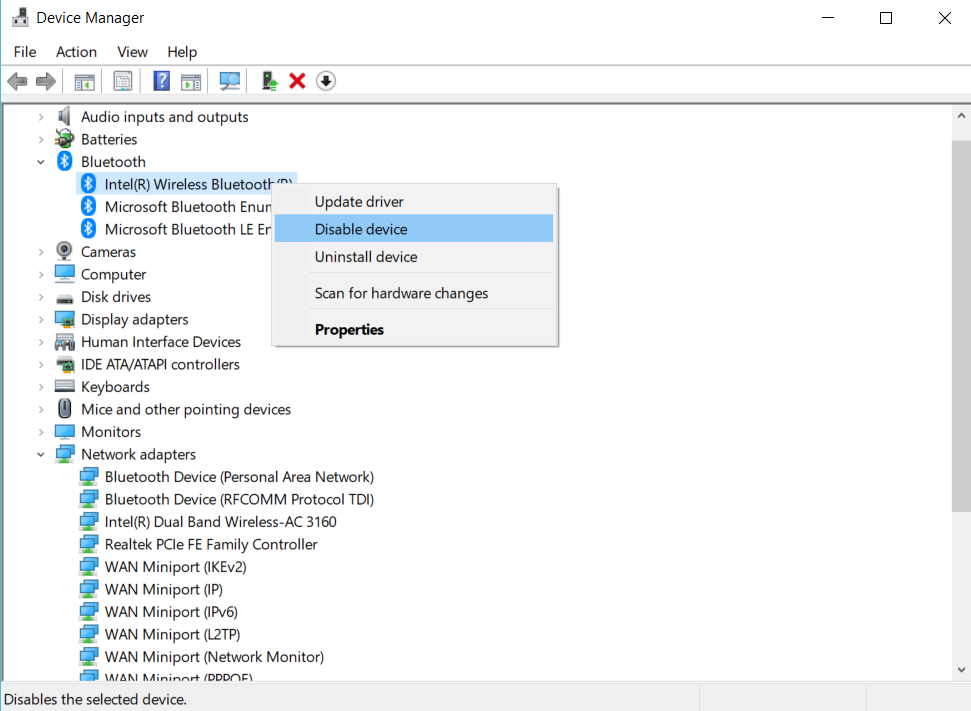Click the Keyboards category icon
The height and width of the screenshot is (711, 971).
[64, 386]
